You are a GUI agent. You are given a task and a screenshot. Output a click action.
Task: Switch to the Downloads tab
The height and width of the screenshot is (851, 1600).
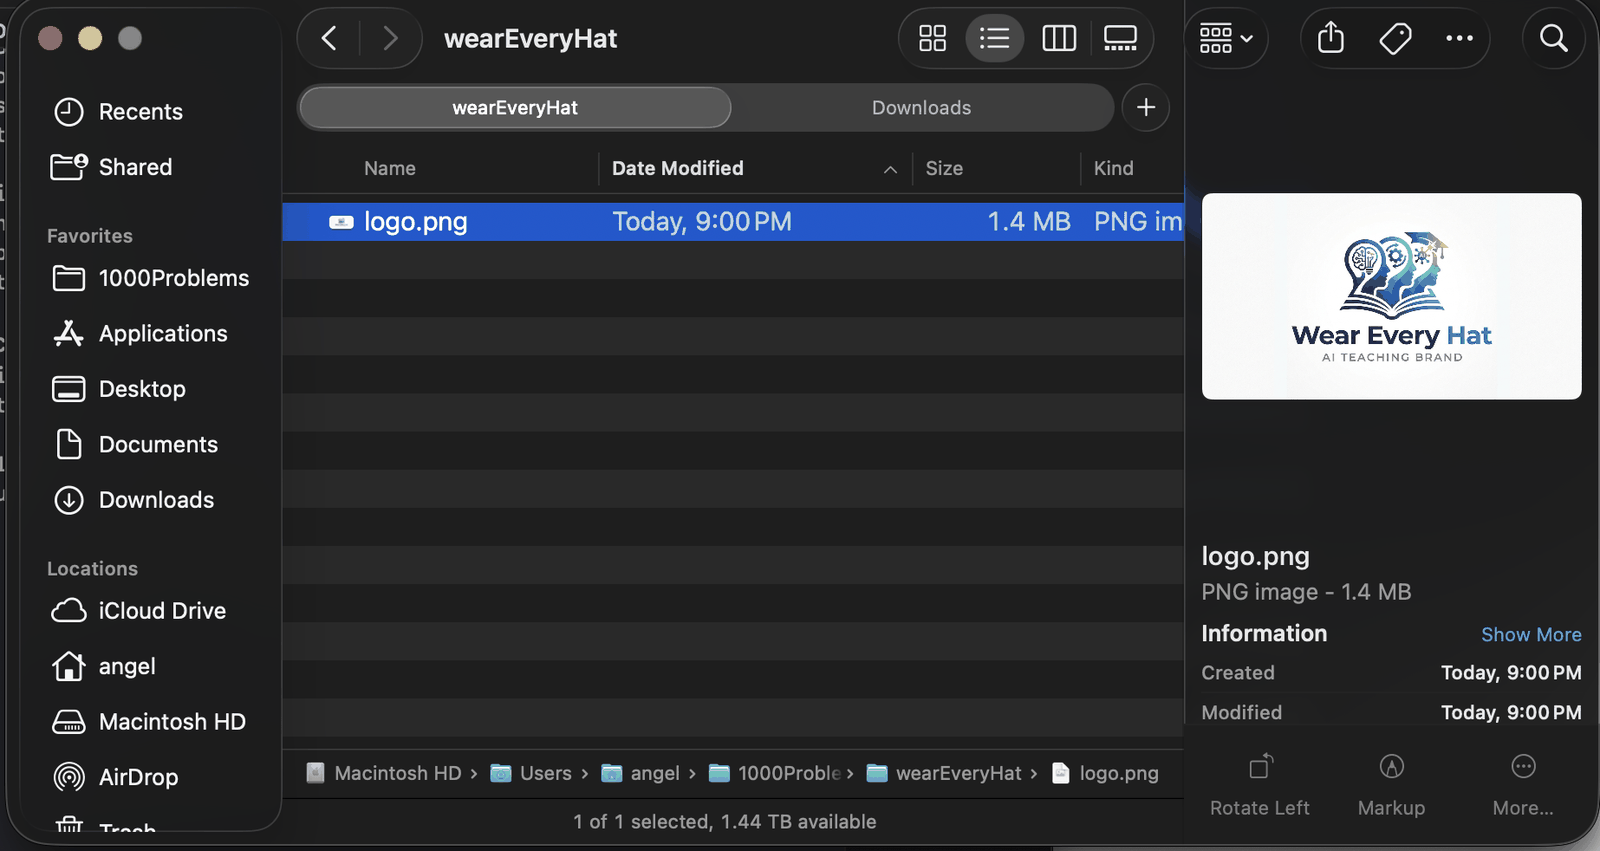(x=922, y=108)
